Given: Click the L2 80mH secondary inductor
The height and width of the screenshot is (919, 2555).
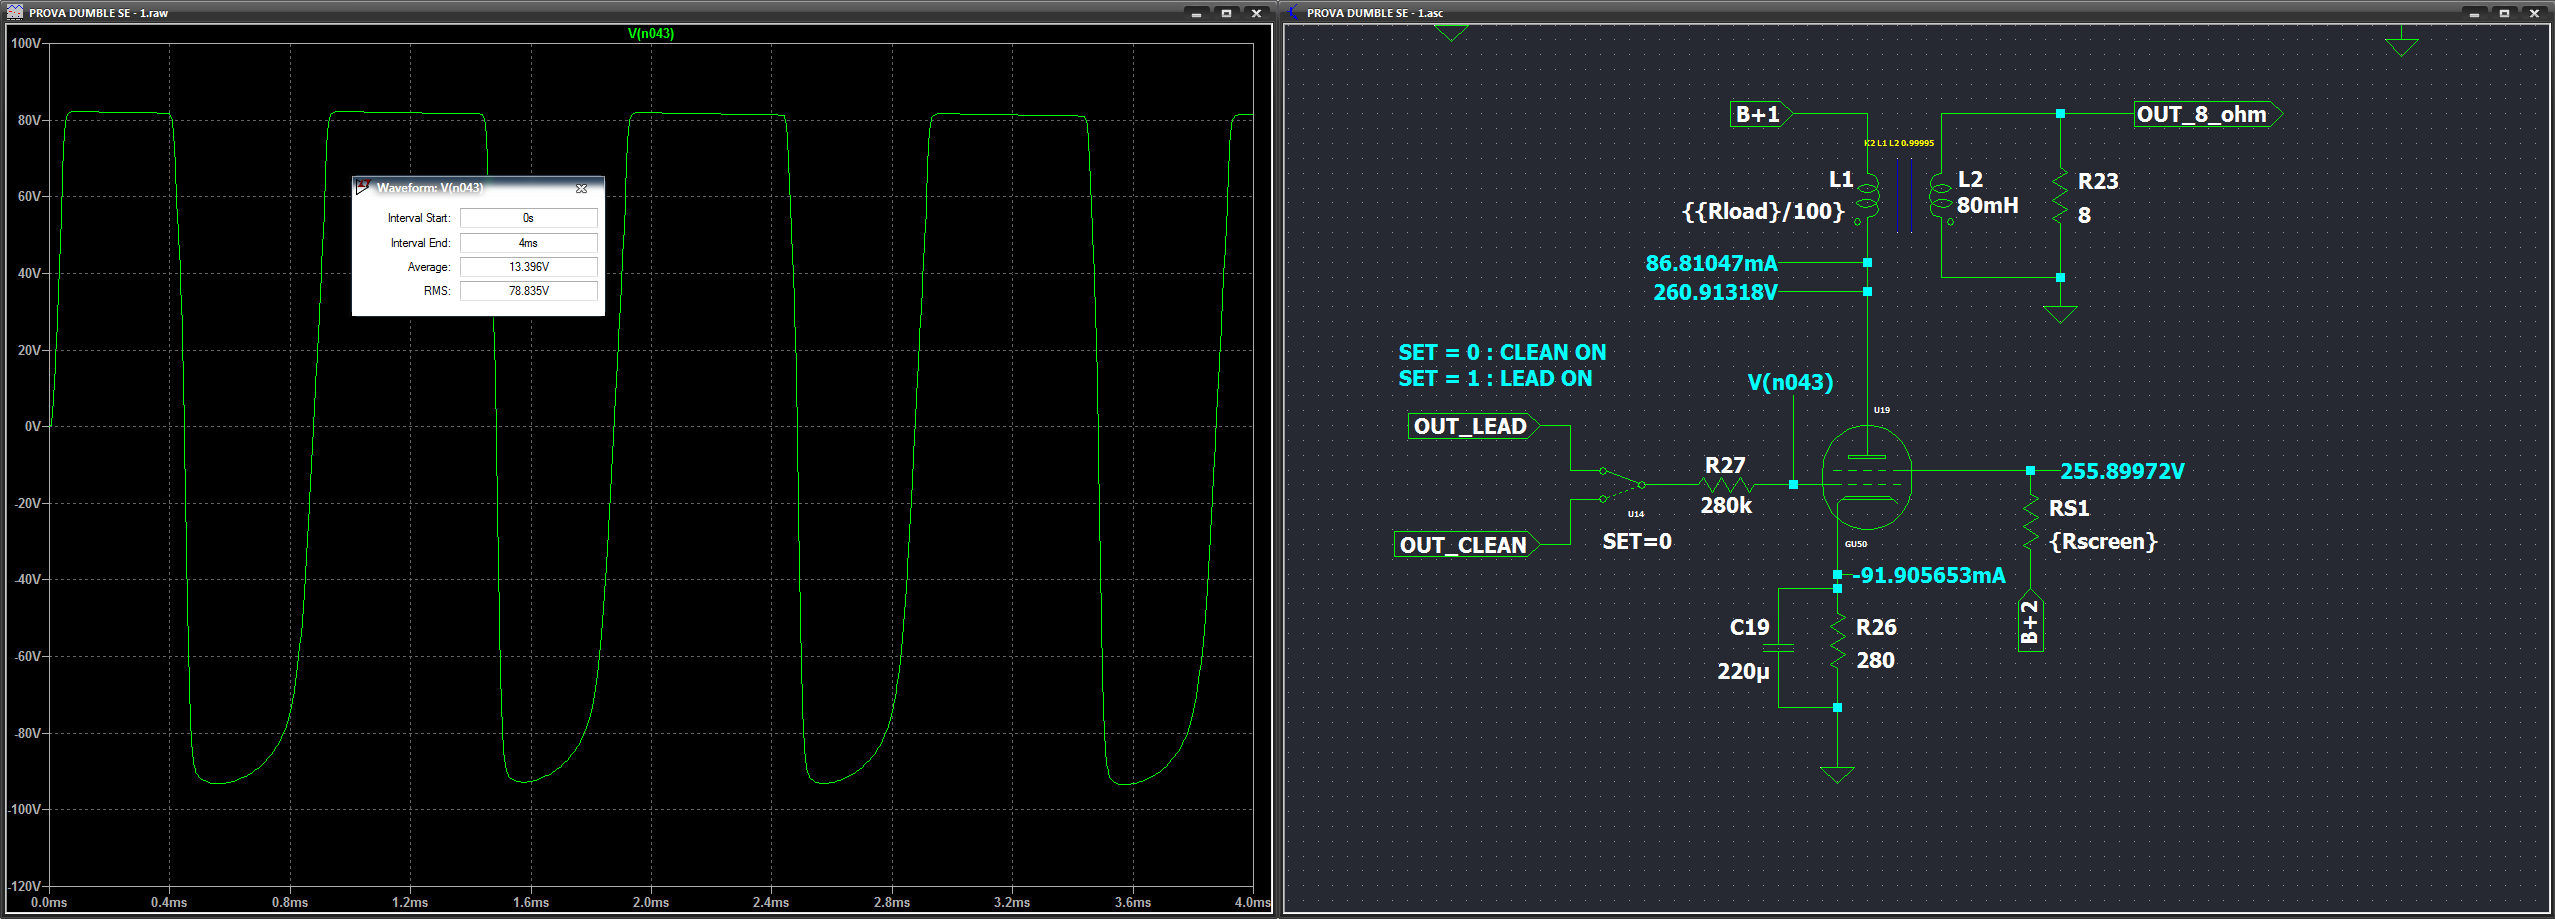Looking at the screenshot, I should [x=1940, y=197].
